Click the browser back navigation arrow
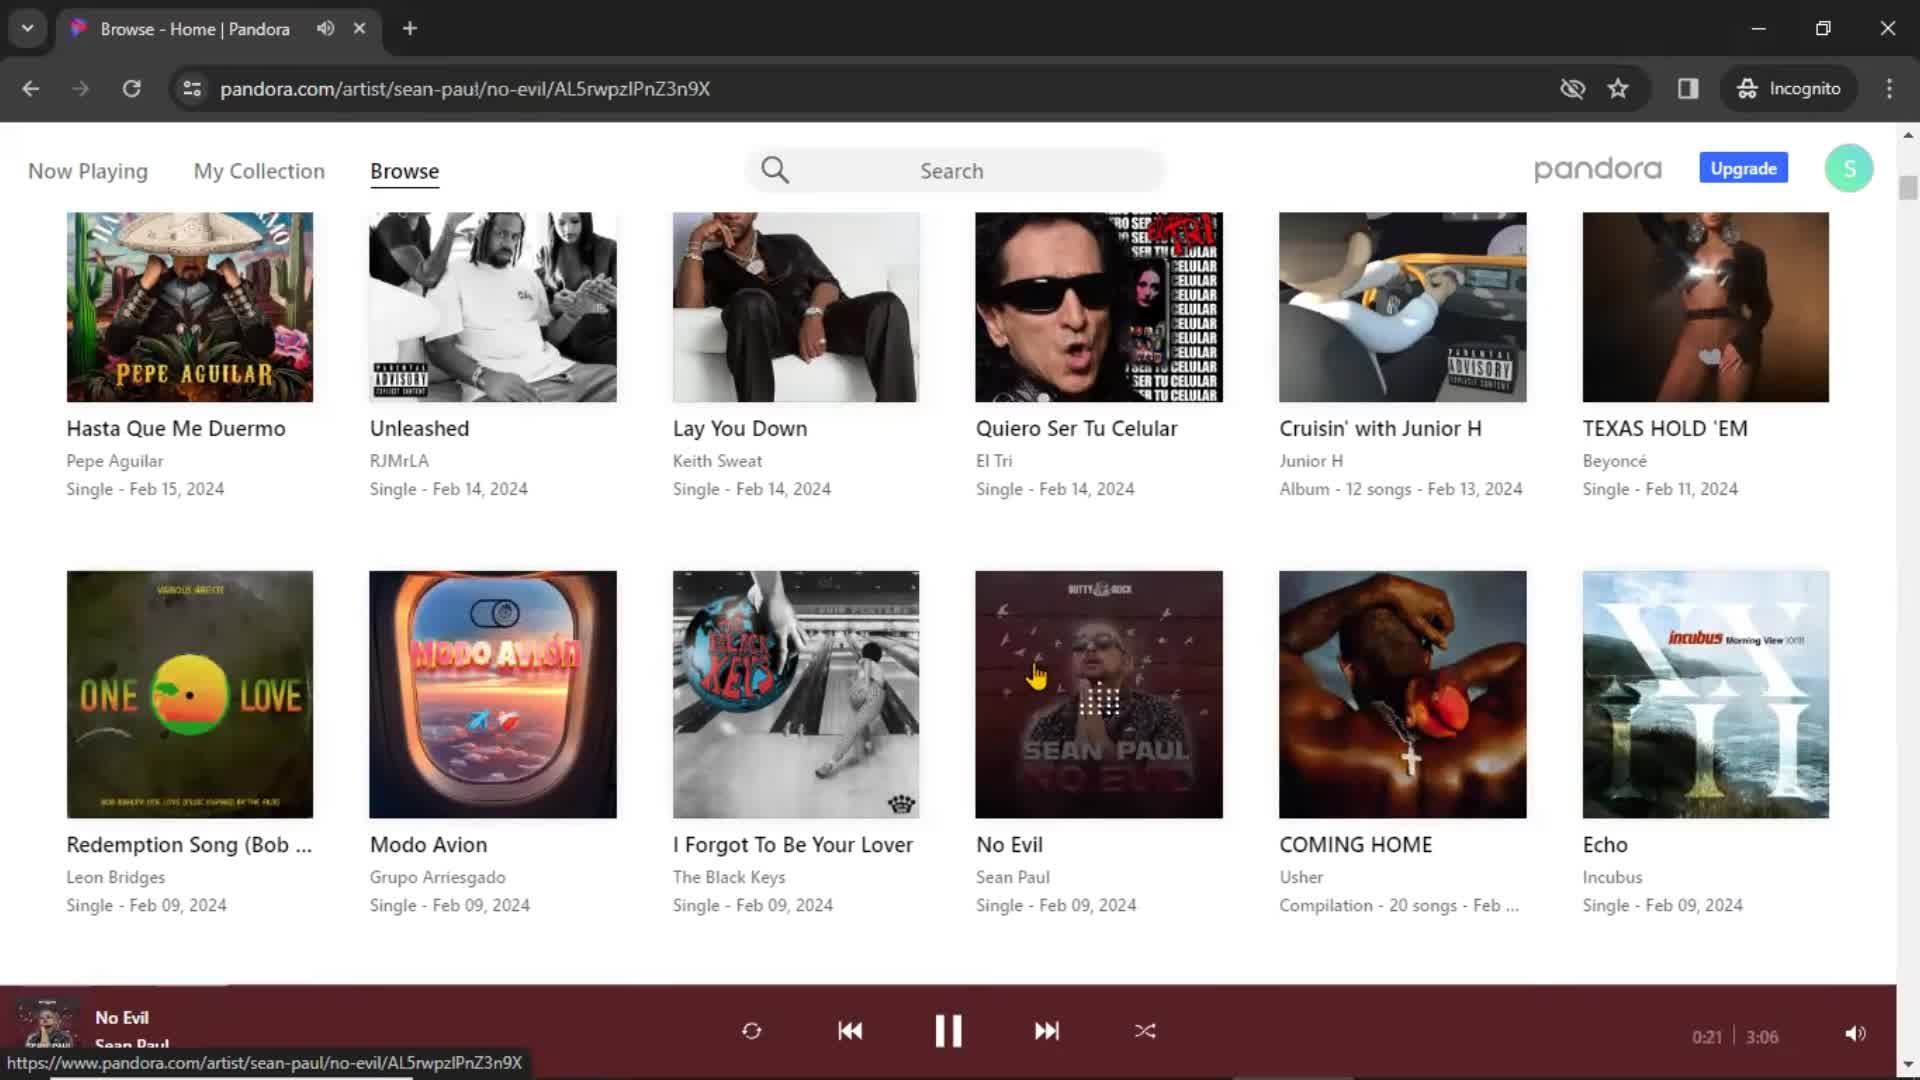Image resolution: width=1920 pixels, height=1080 pixels. [x=32, y=88]
